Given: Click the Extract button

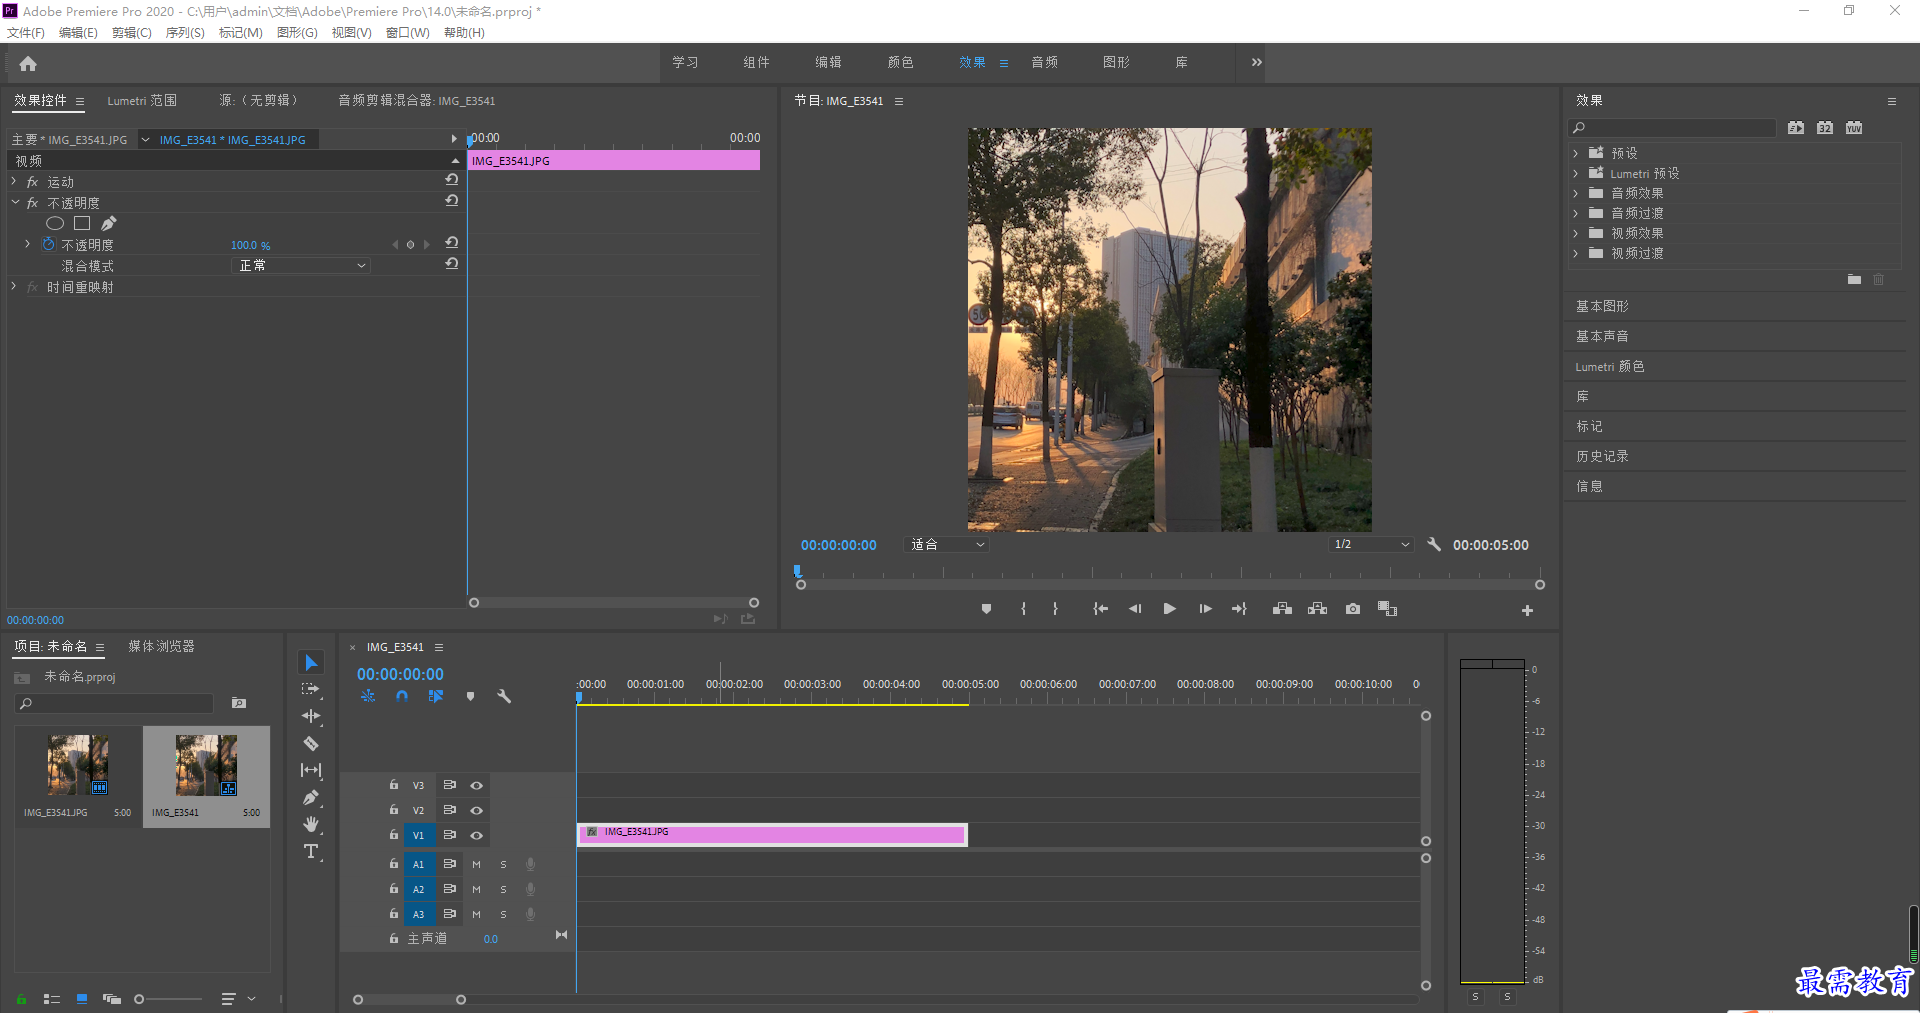Looking at the screenshot, I should coord(1318,609).
